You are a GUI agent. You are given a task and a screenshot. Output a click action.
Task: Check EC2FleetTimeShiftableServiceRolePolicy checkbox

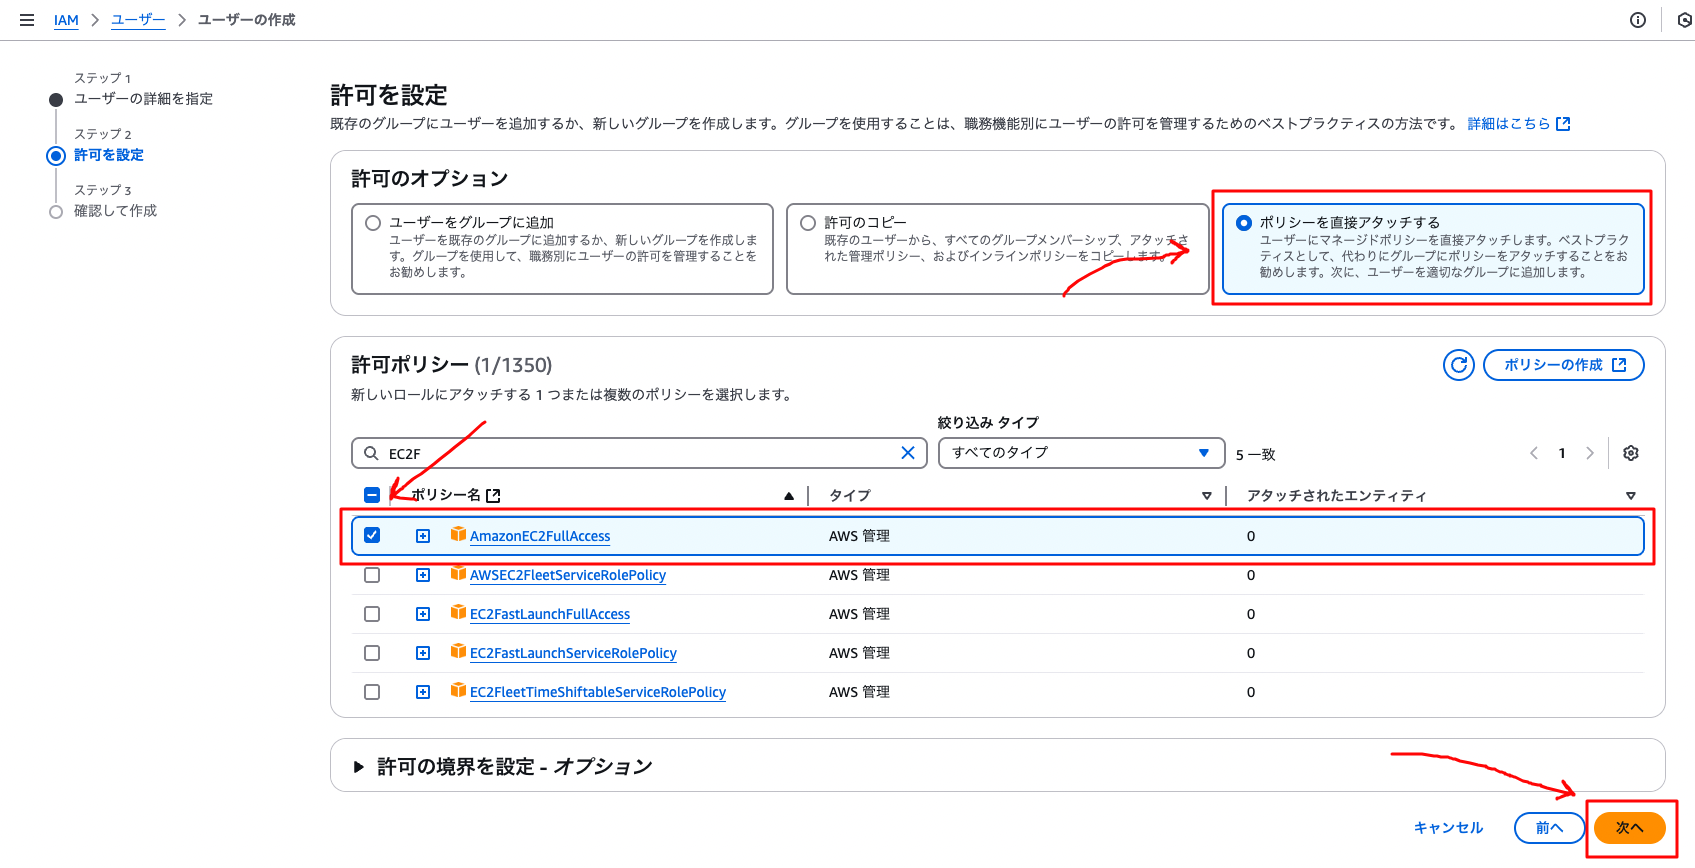click(372, 692)
